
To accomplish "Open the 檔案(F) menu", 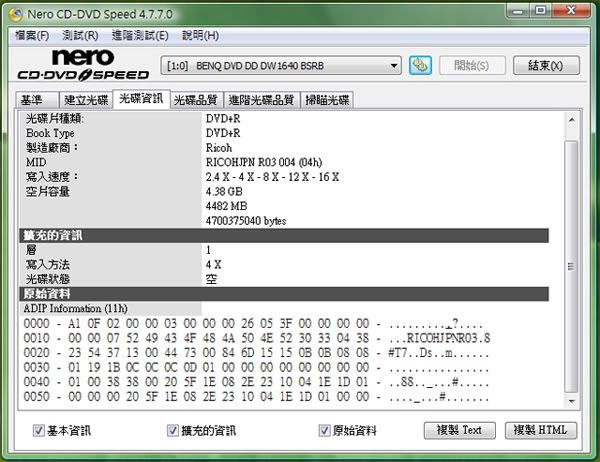I will [32, 36].
